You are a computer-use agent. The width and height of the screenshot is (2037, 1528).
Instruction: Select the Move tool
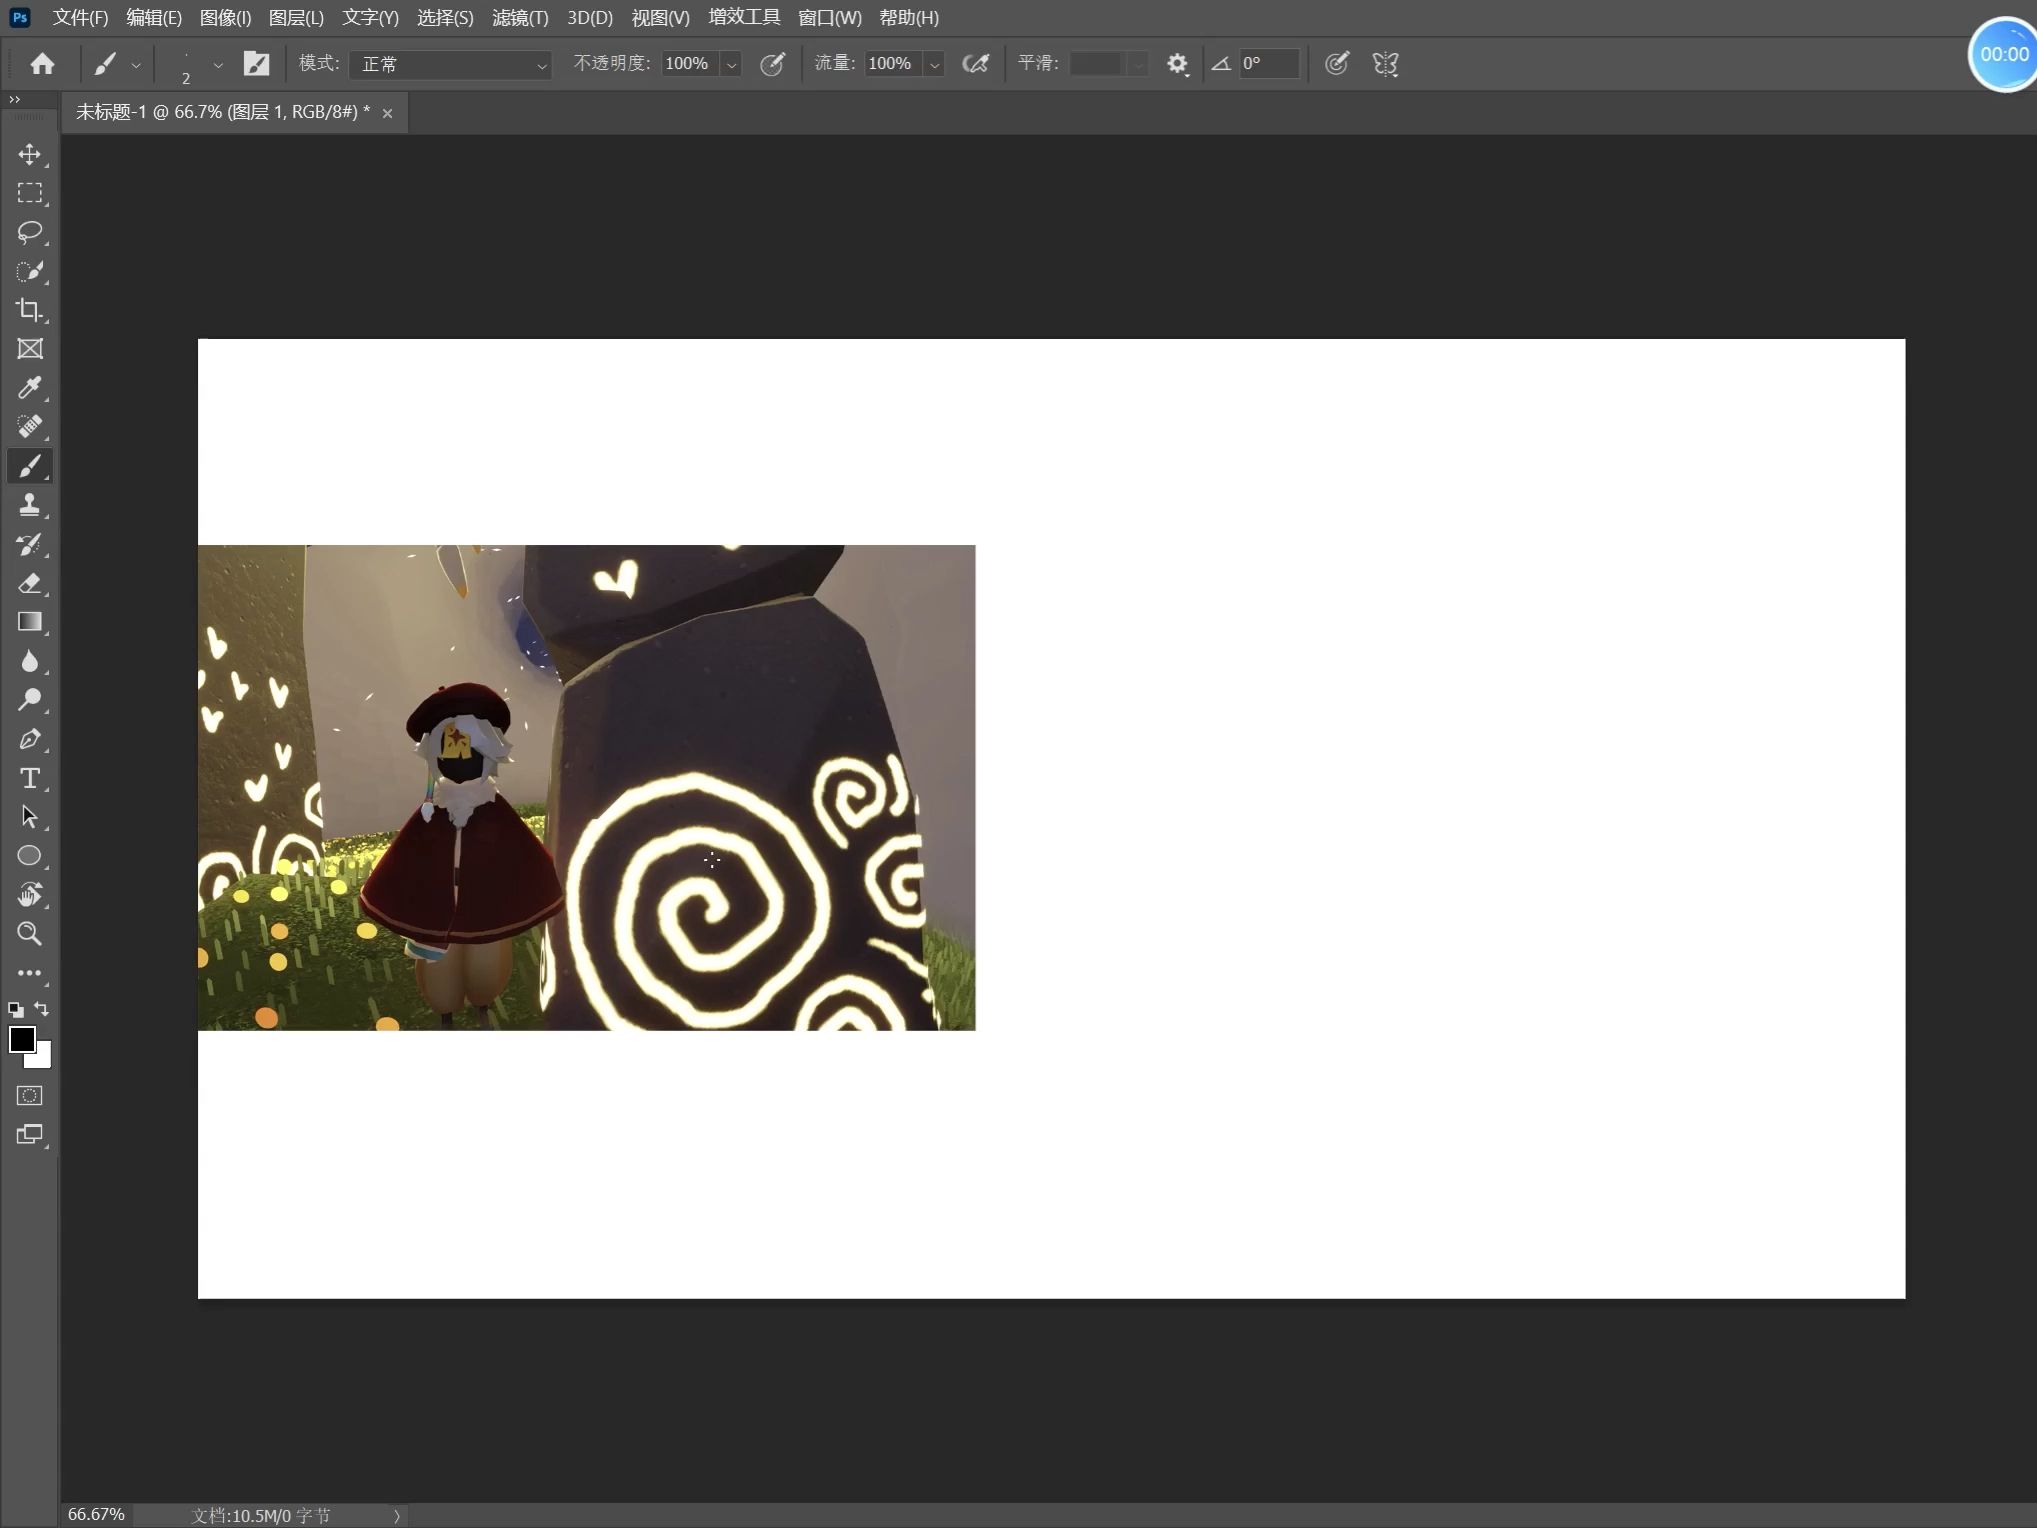tap(30, 154)
